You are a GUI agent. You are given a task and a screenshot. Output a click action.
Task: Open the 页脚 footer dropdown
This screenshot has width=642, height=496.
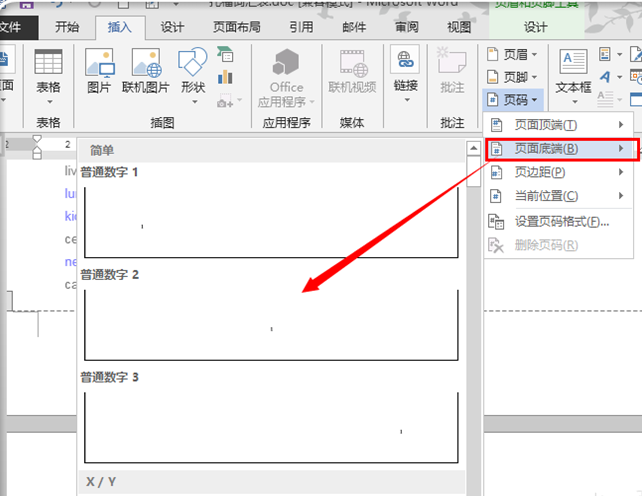513,77
